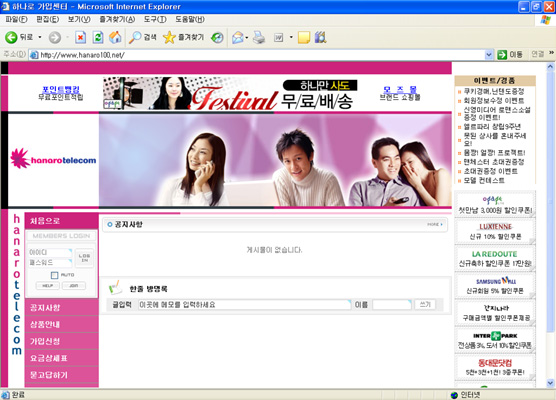Open the 편집(E) menu

pos(48,20)
